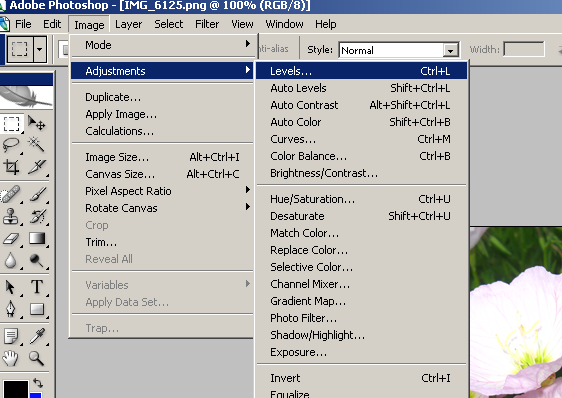Select the Brush tool

[37, 194]
